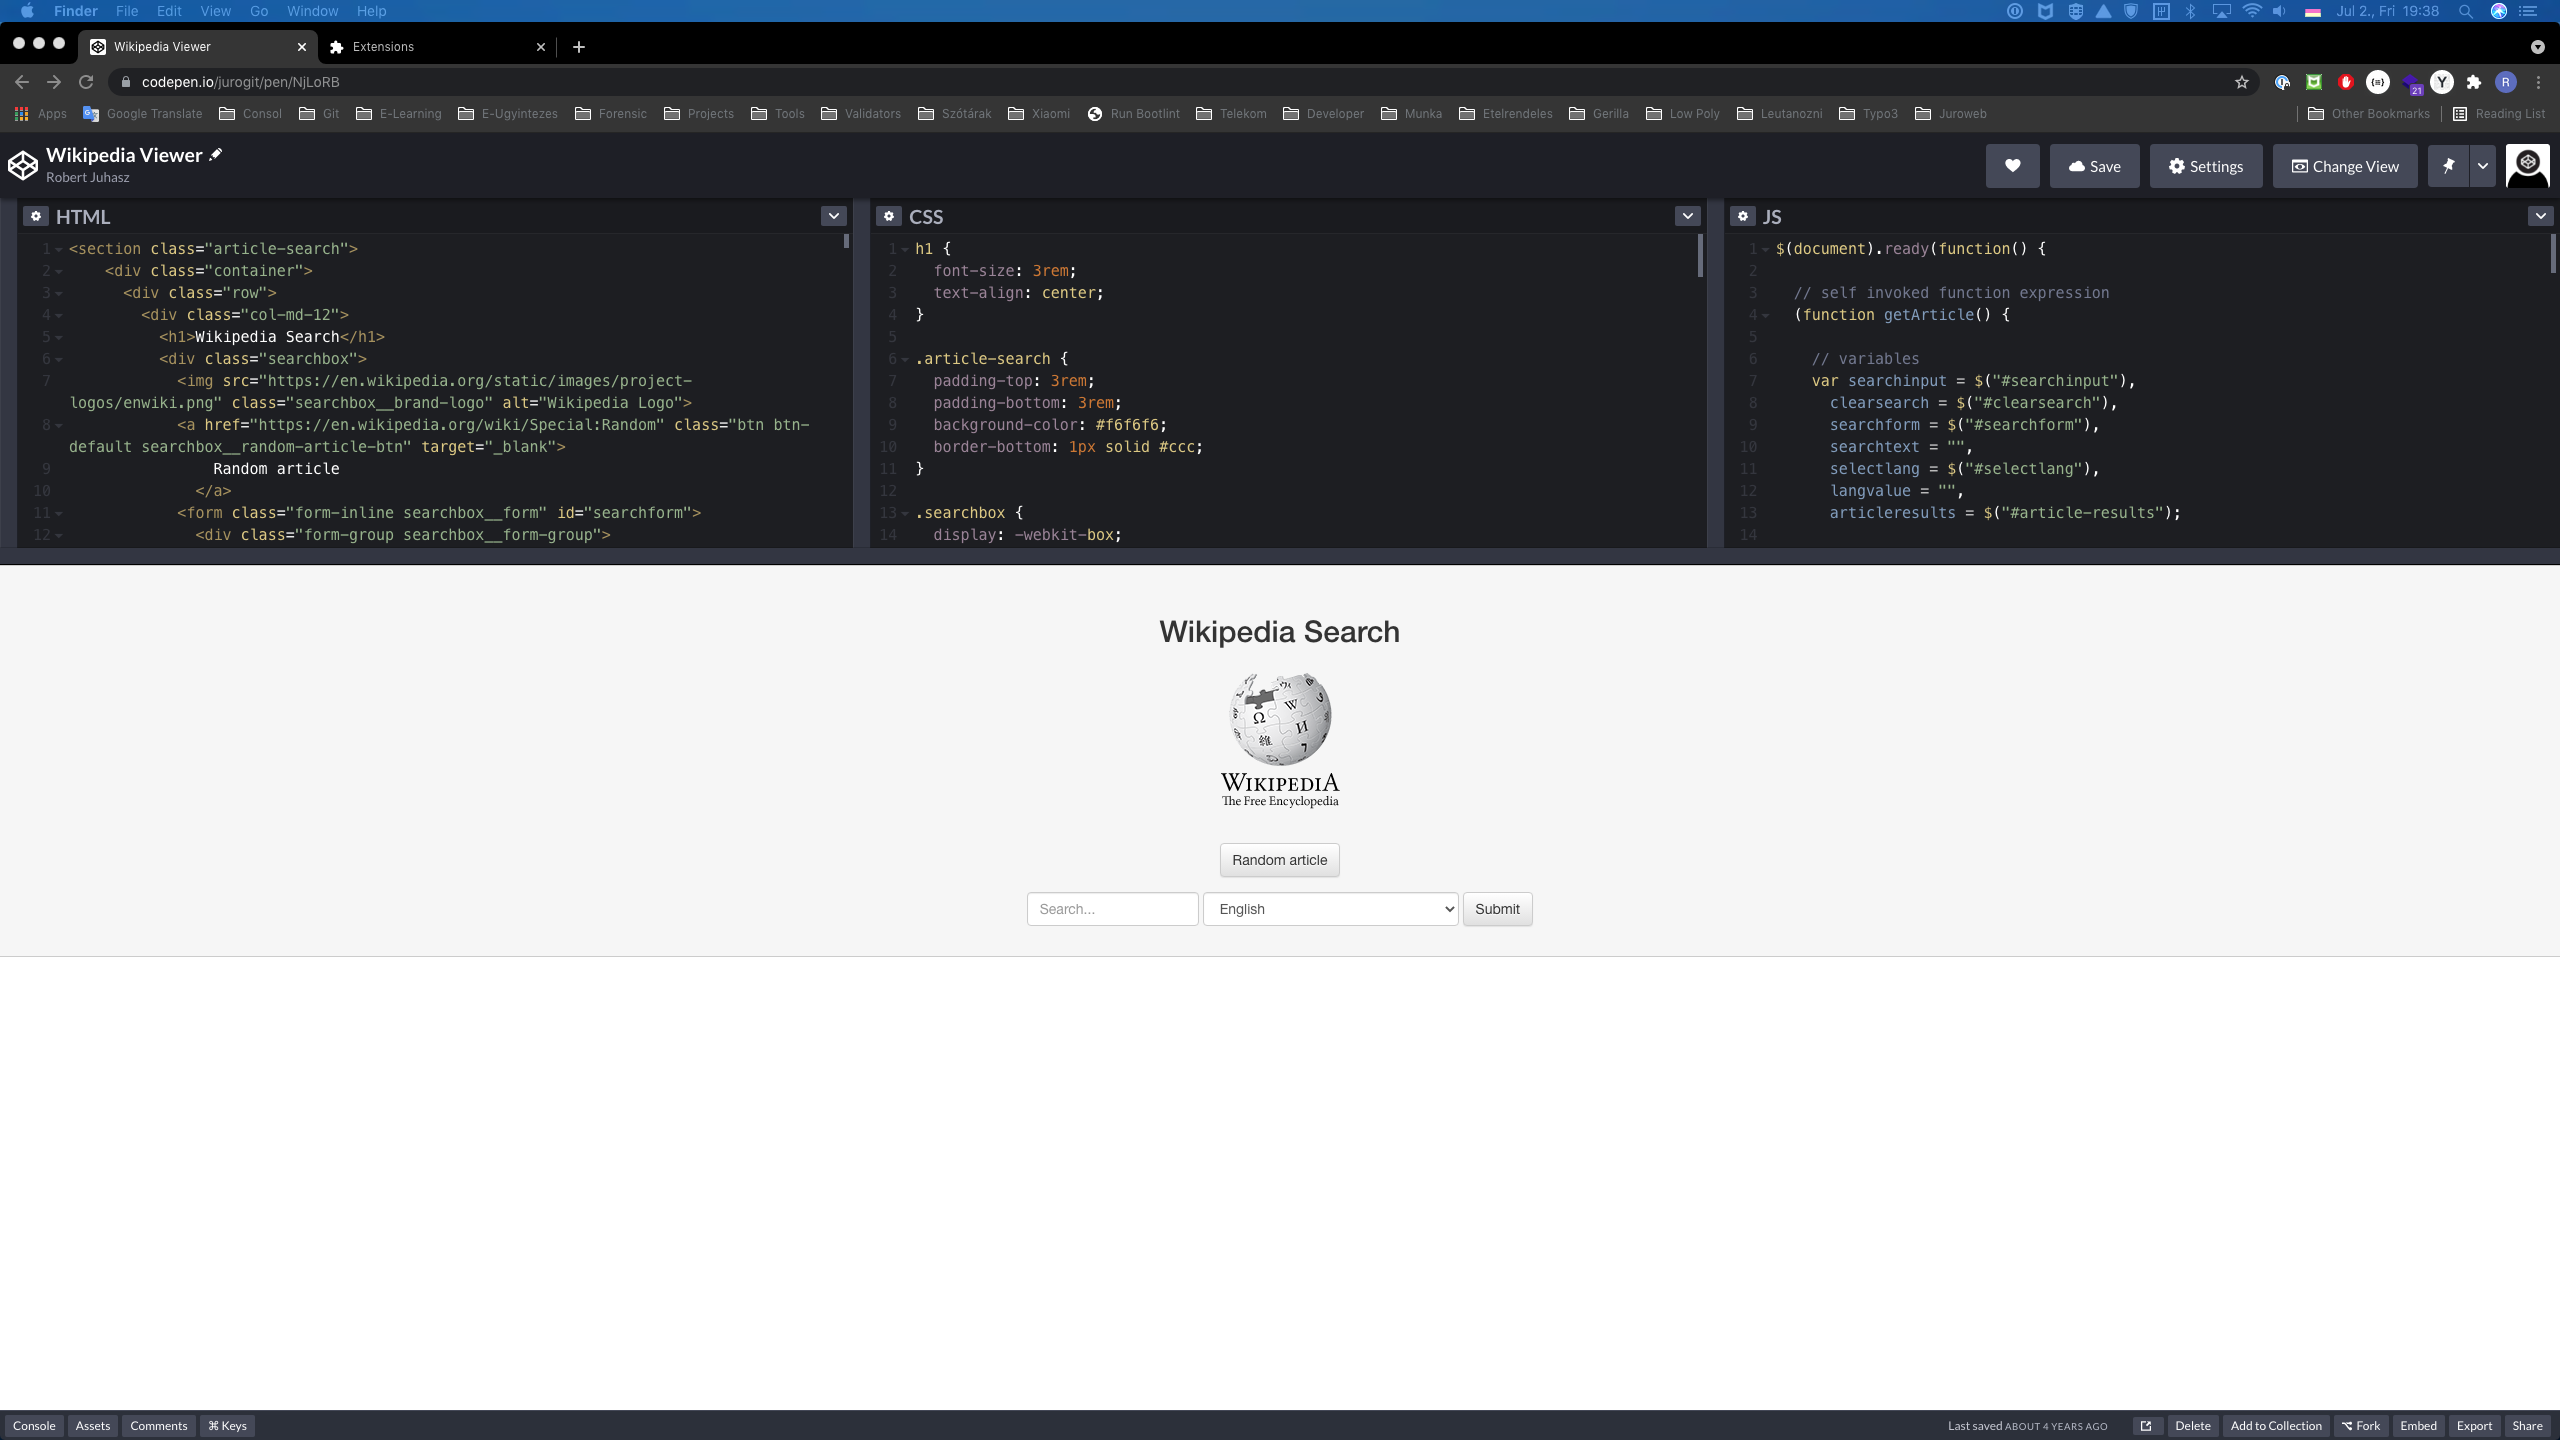Open a new browser tab
Image resolution: width=2560 pixels, height=1440 pixels.
tap(579, 47)
